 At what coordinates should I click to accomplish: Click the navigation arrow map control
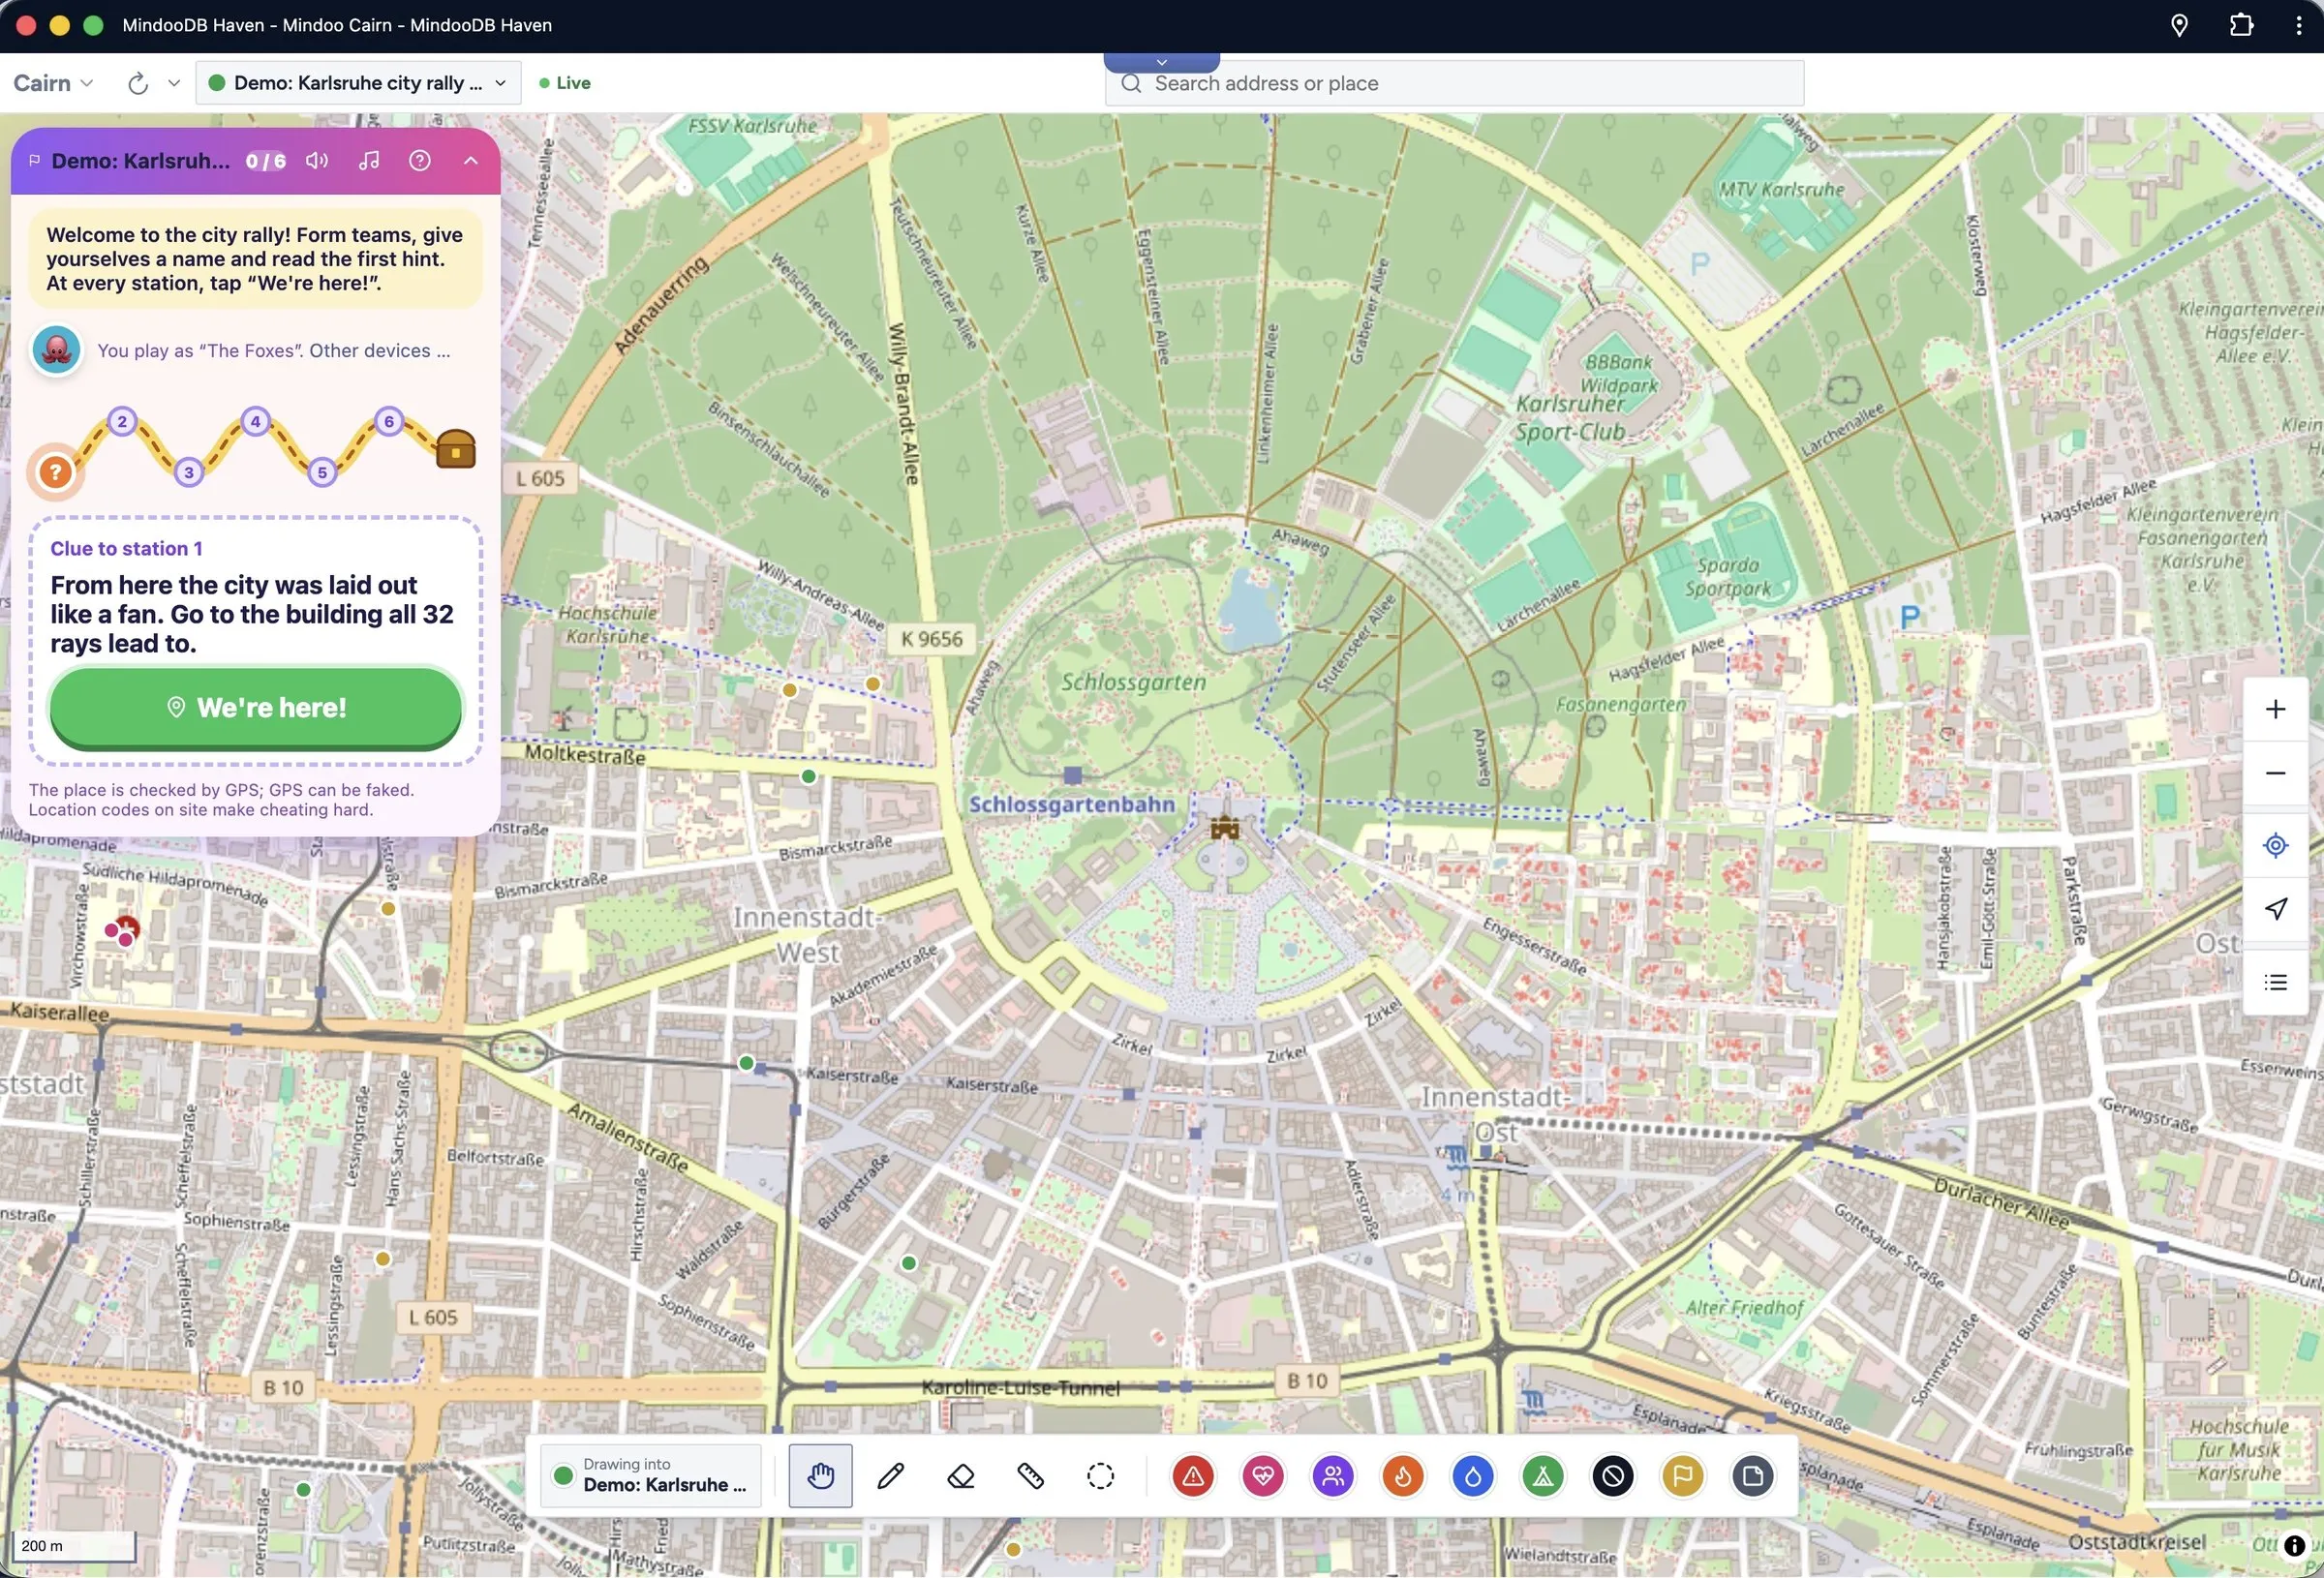[x=2275, y=908]
